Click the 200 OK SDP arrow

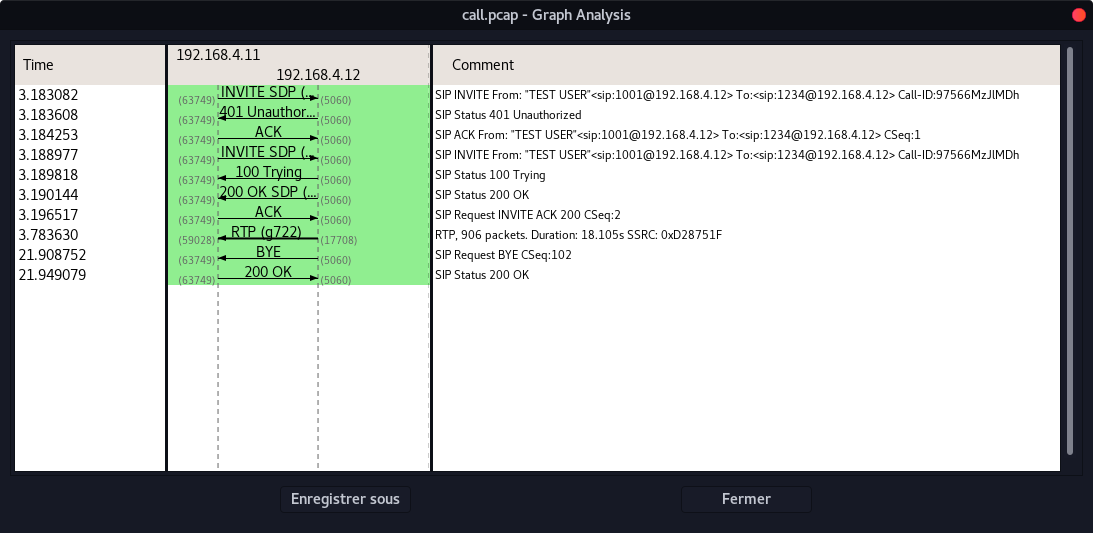point(267,194)
